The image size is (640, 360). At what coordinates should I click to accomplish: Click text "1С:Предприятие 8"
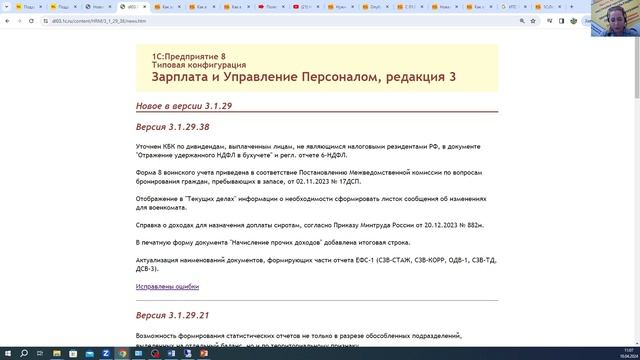tap(189, 56)
